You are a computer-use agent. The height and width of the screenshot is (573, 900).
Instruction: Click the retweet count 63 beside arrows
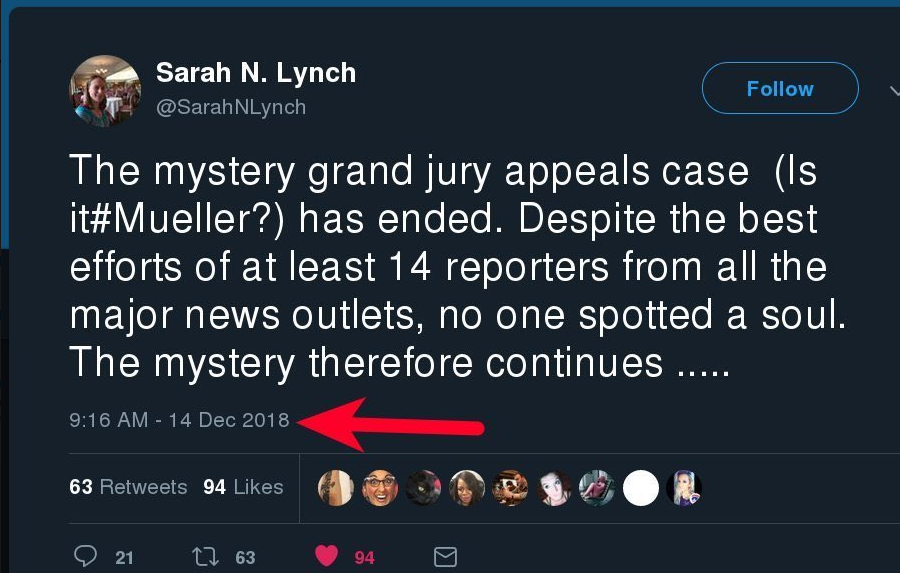click(x=245, y=558)
